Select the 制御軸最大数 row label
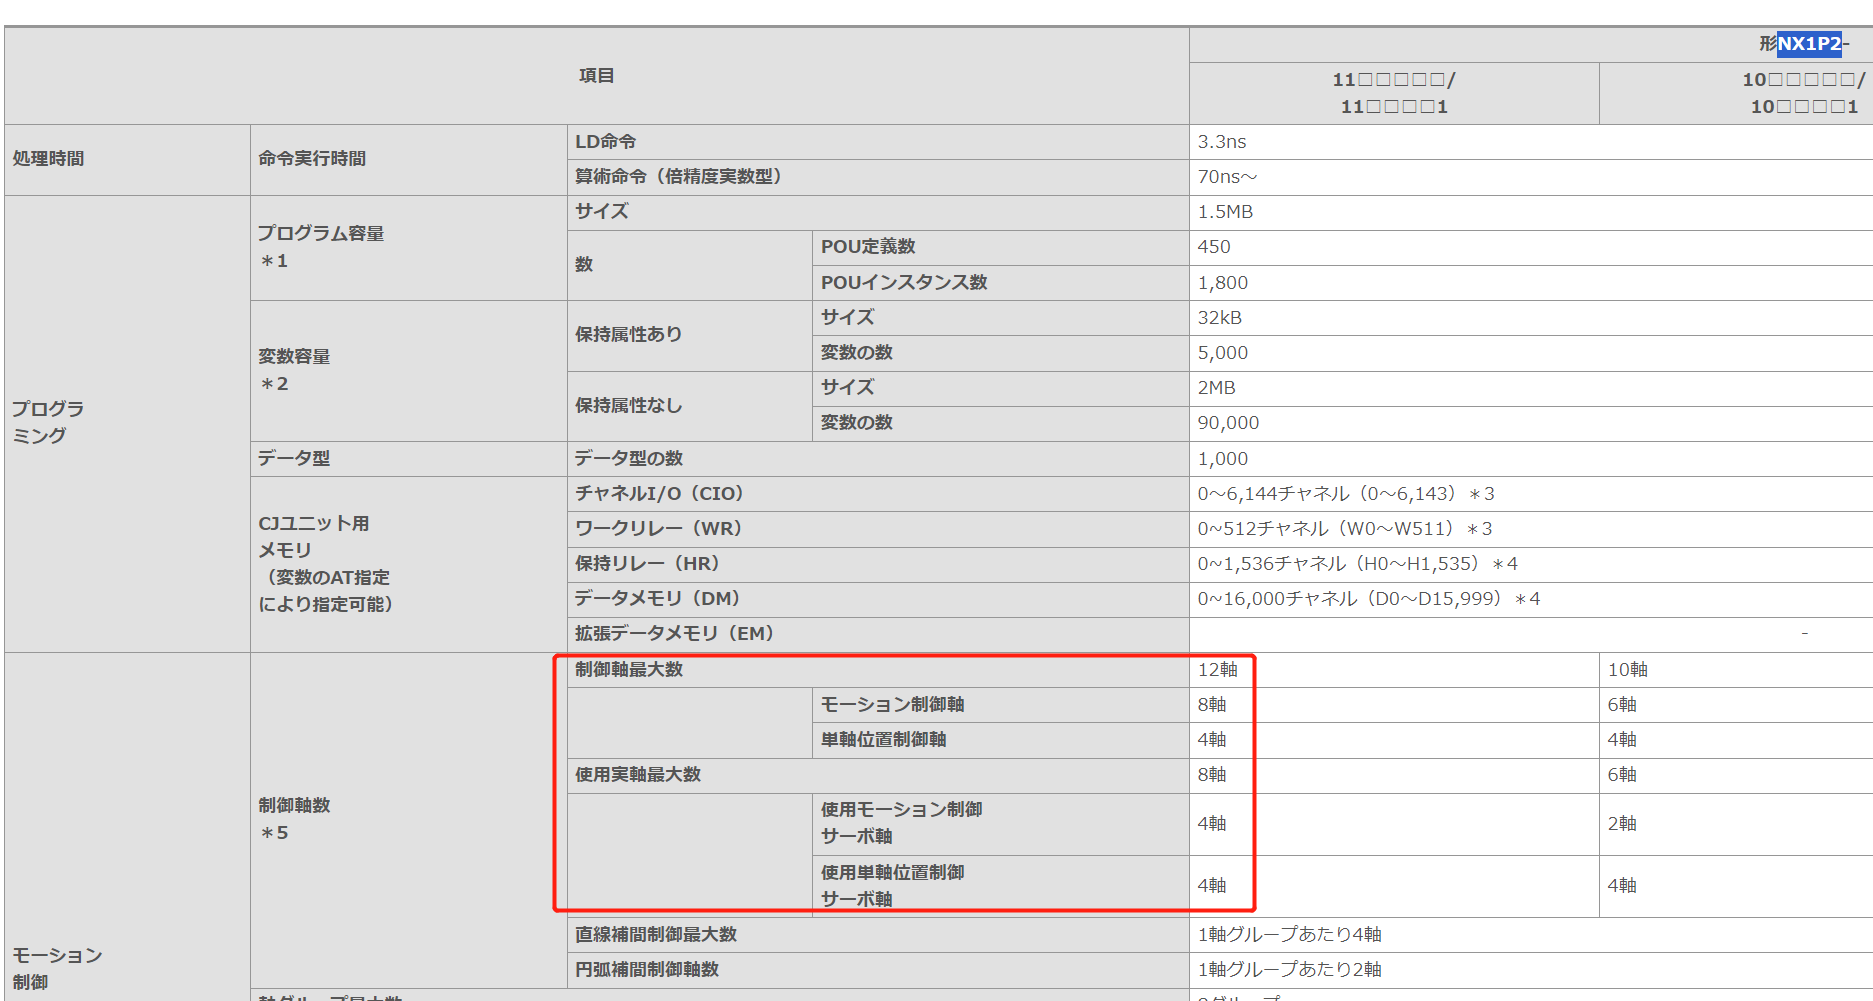The image size is (1873, 1001). [628, 670]
